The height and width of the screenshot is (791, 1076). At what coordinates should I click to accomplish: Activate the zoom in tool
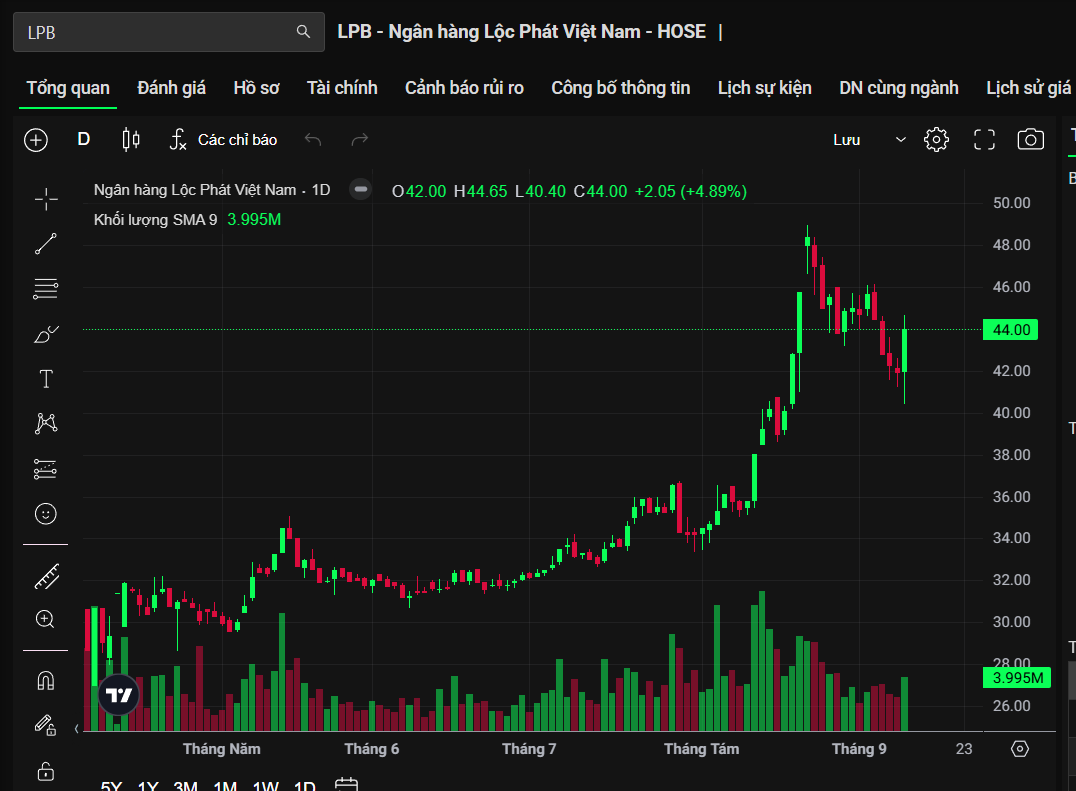click(45, 619)
